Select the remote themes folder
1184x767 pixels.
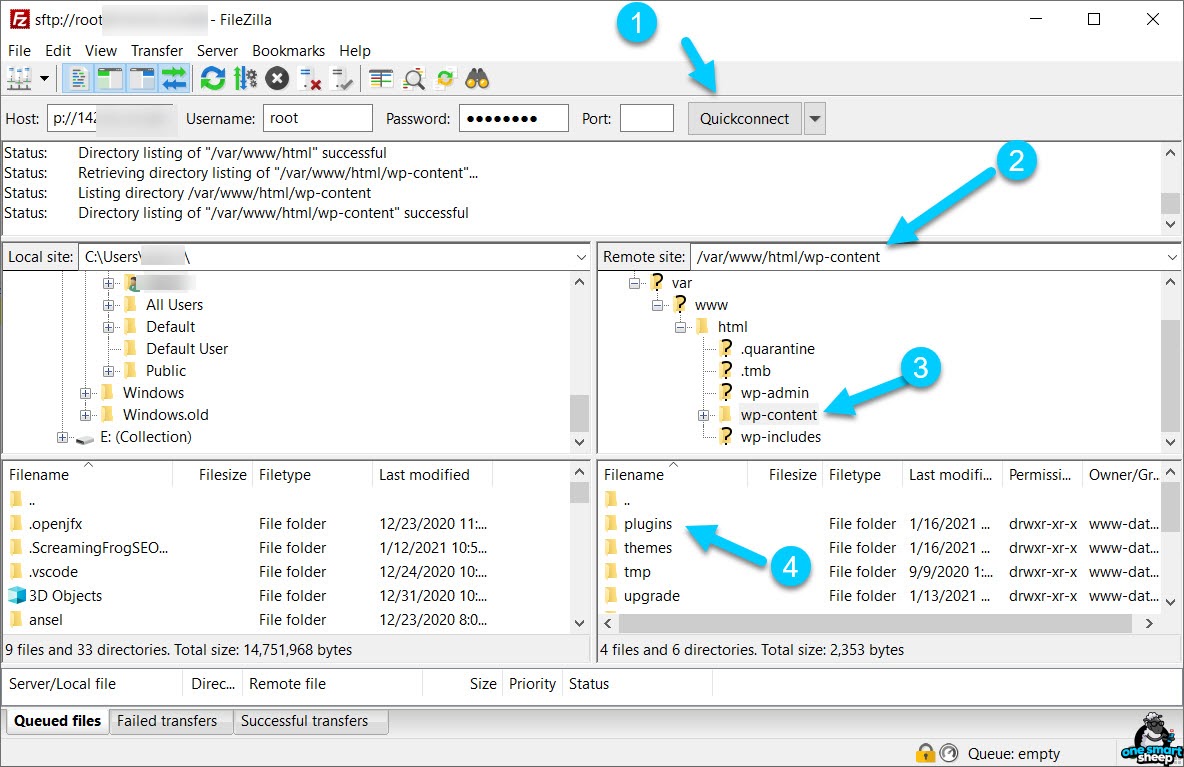point(647,547)
